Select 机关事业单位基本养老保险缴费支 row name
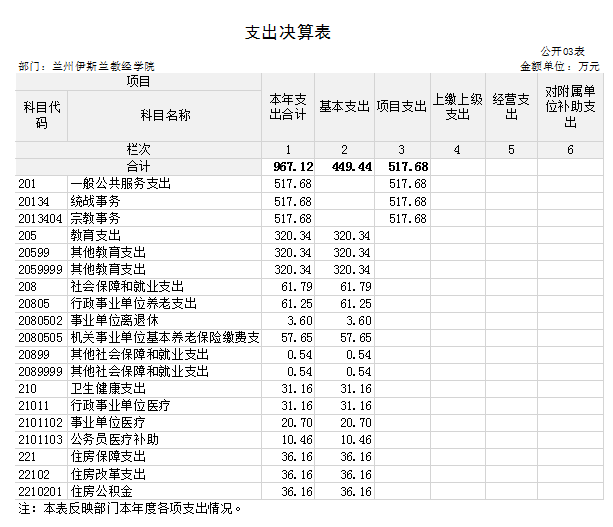Viewport: 613px width, 527px height. 165,338
